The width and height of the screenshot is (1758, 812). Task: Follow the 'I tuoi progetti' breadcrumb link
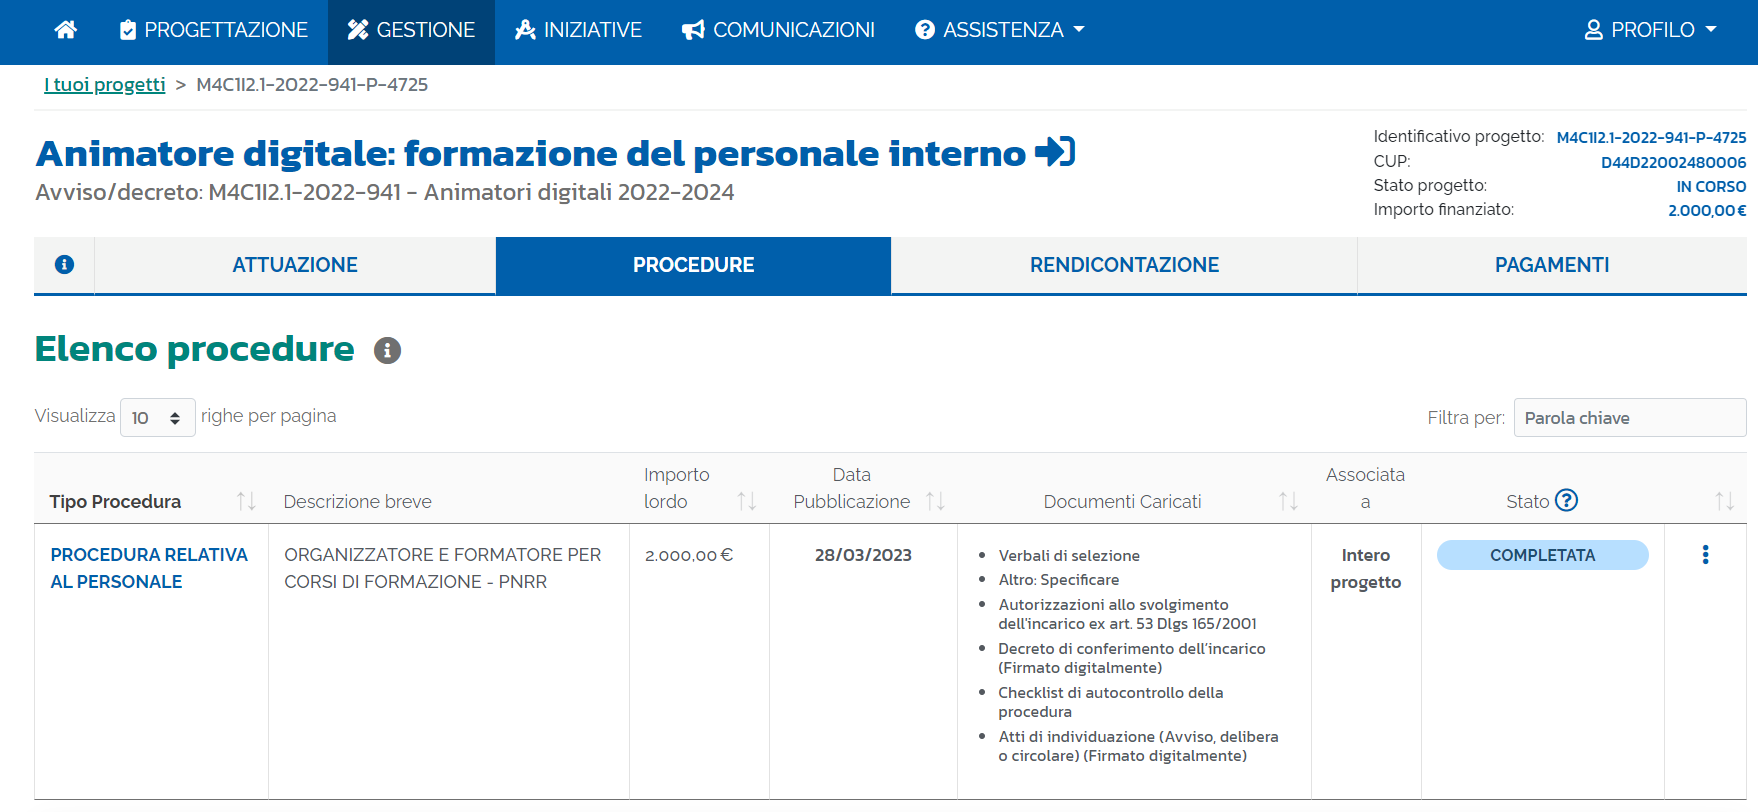[105, 85]
